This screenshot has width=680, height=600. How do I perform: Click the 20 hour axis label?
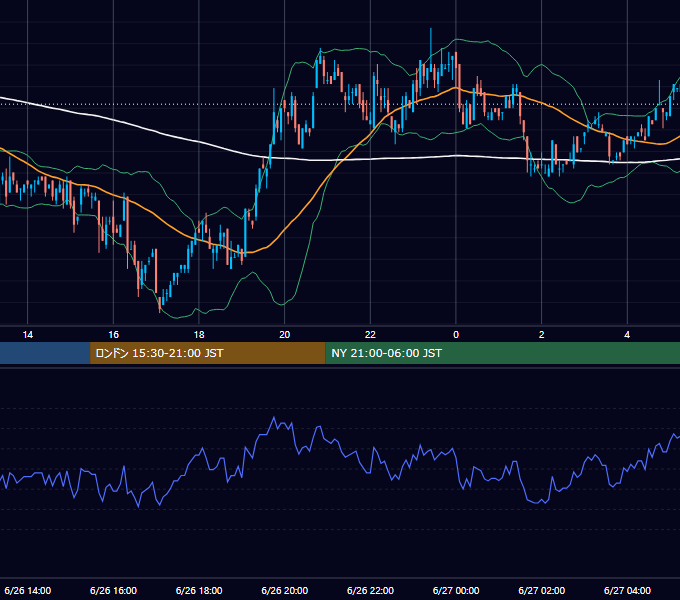tap(284, 335)
